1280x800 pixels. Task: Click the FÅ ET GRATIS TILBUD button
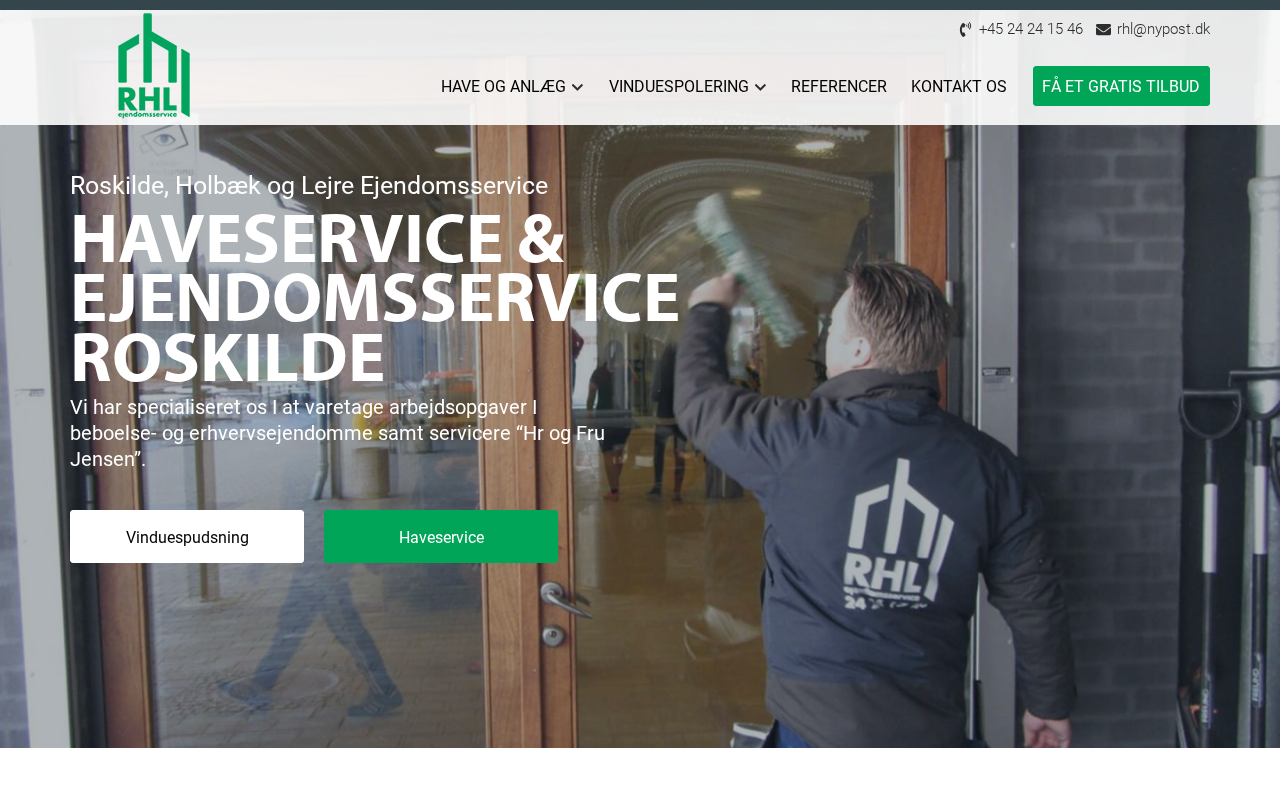point(1121,86)
